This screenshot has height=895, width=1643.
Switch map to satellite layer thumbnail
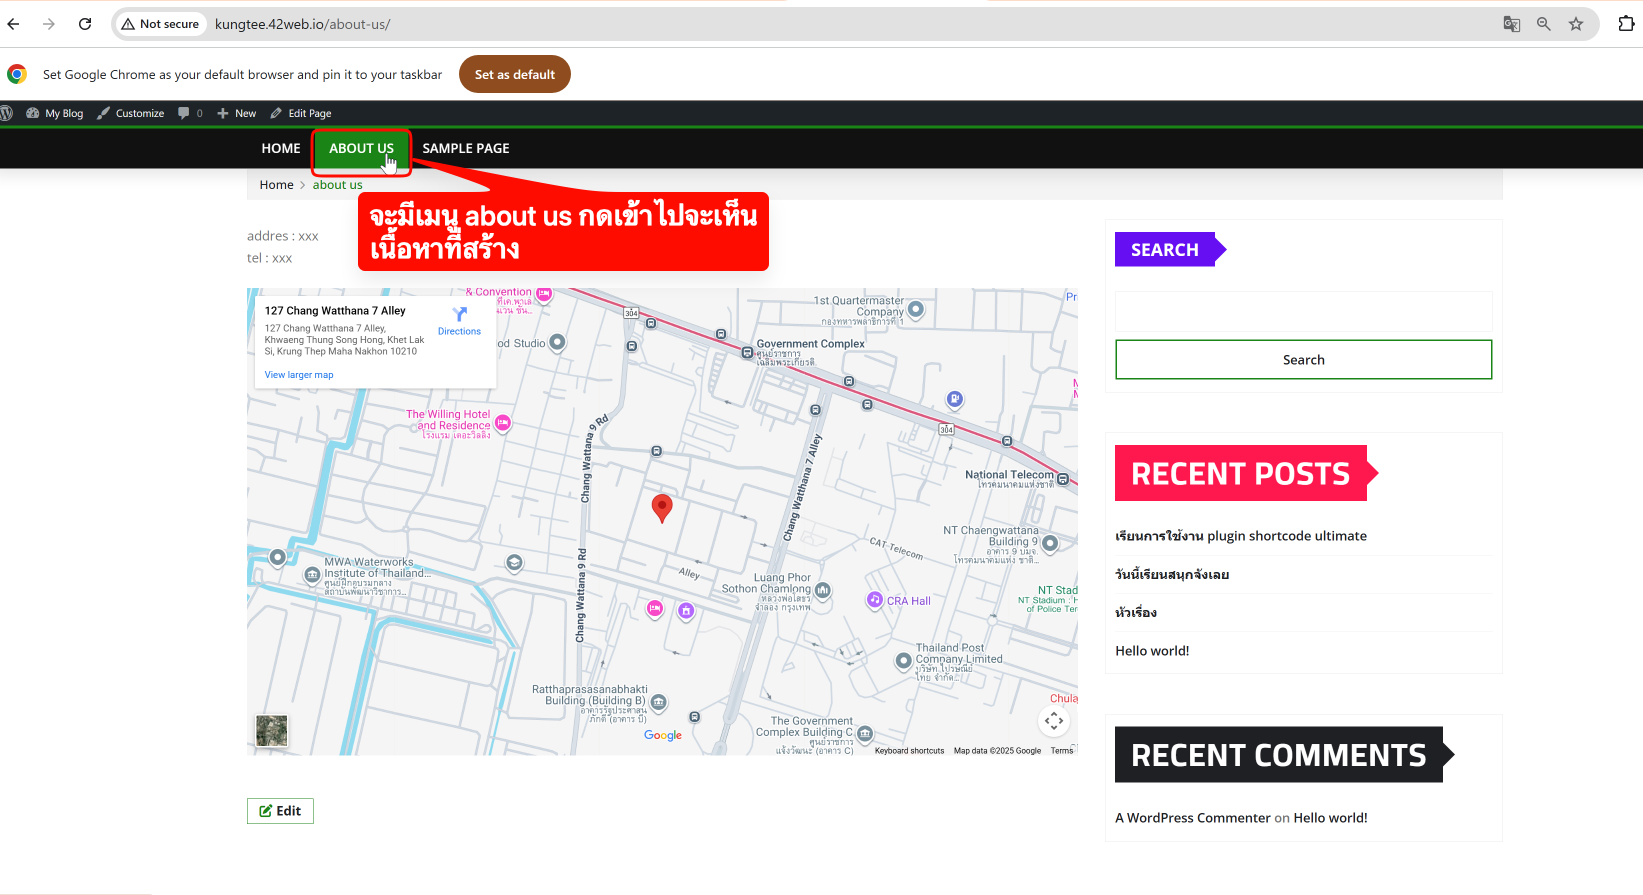[x=271, y=730]
